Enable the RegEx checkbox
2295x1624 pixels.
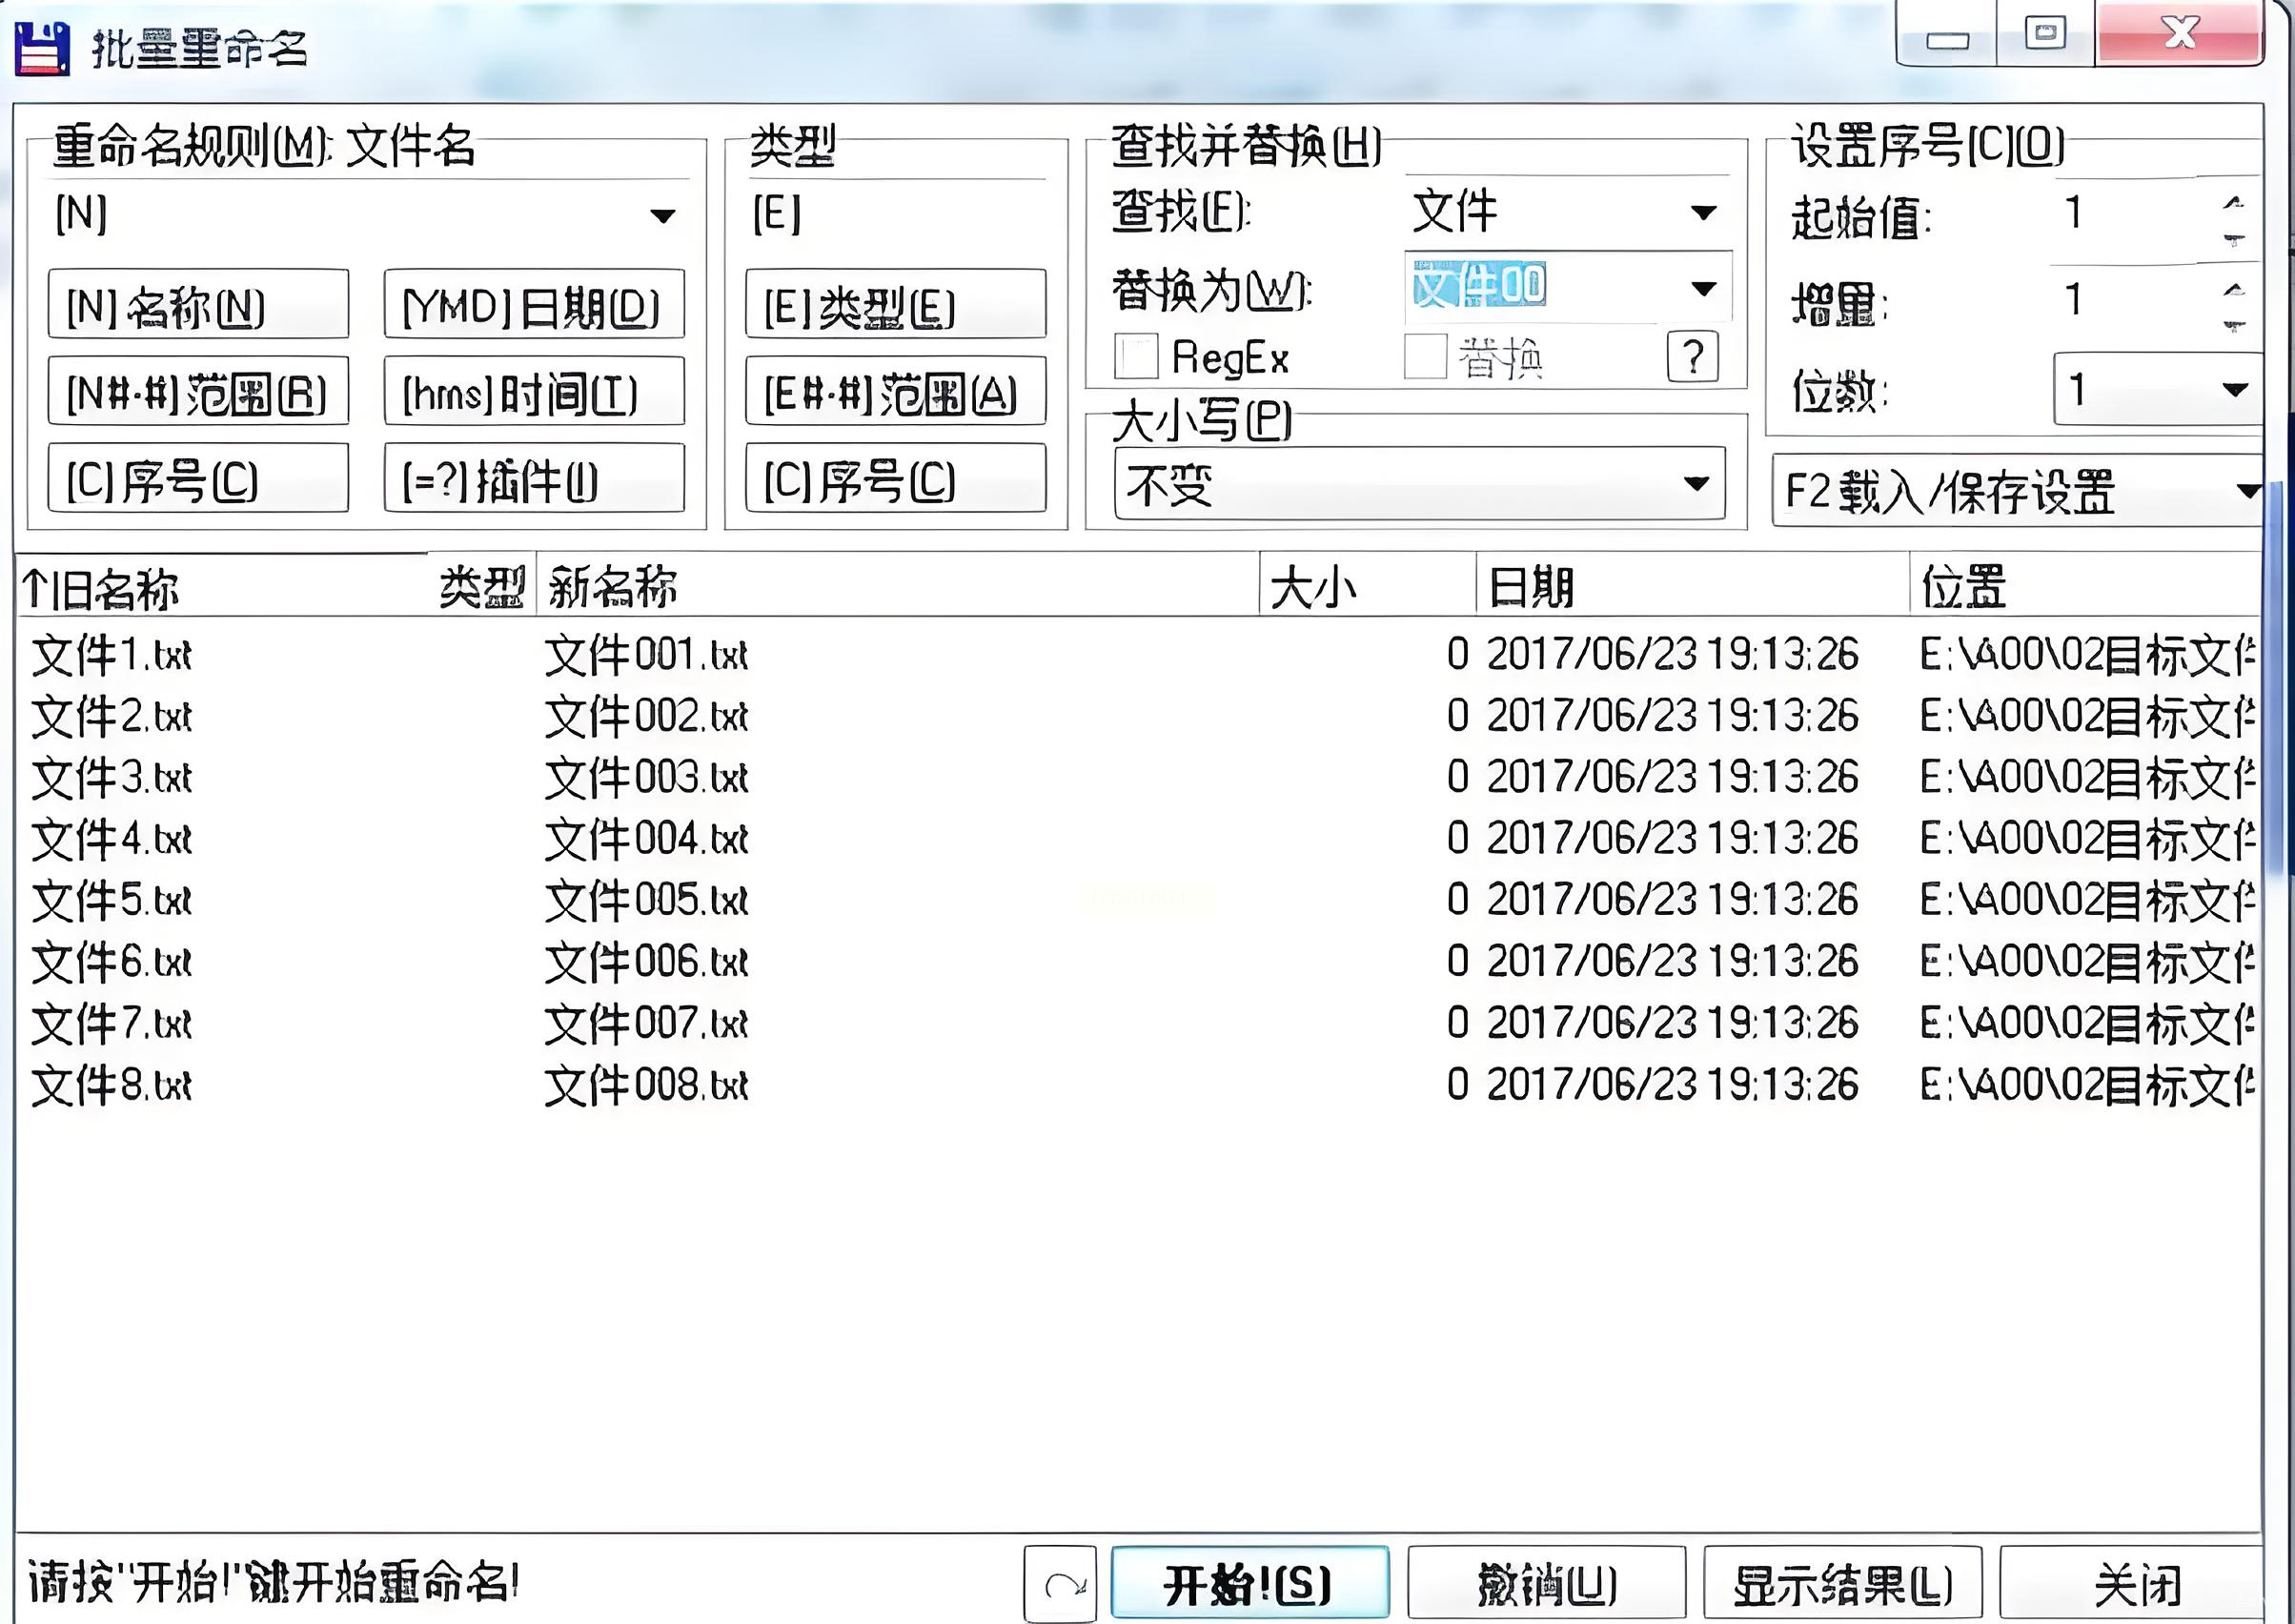tap(1136, 357)
